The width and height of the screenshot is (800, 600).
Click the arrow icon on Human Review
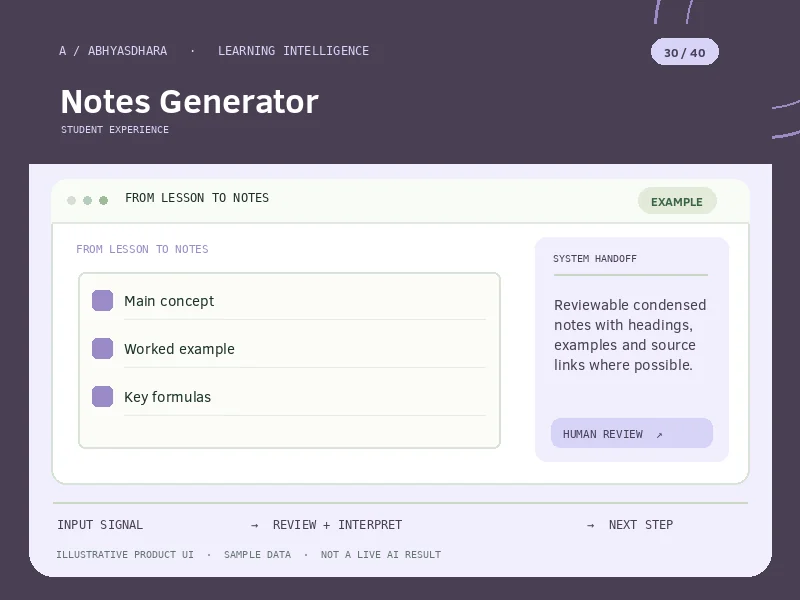click(x=659, y=435)
